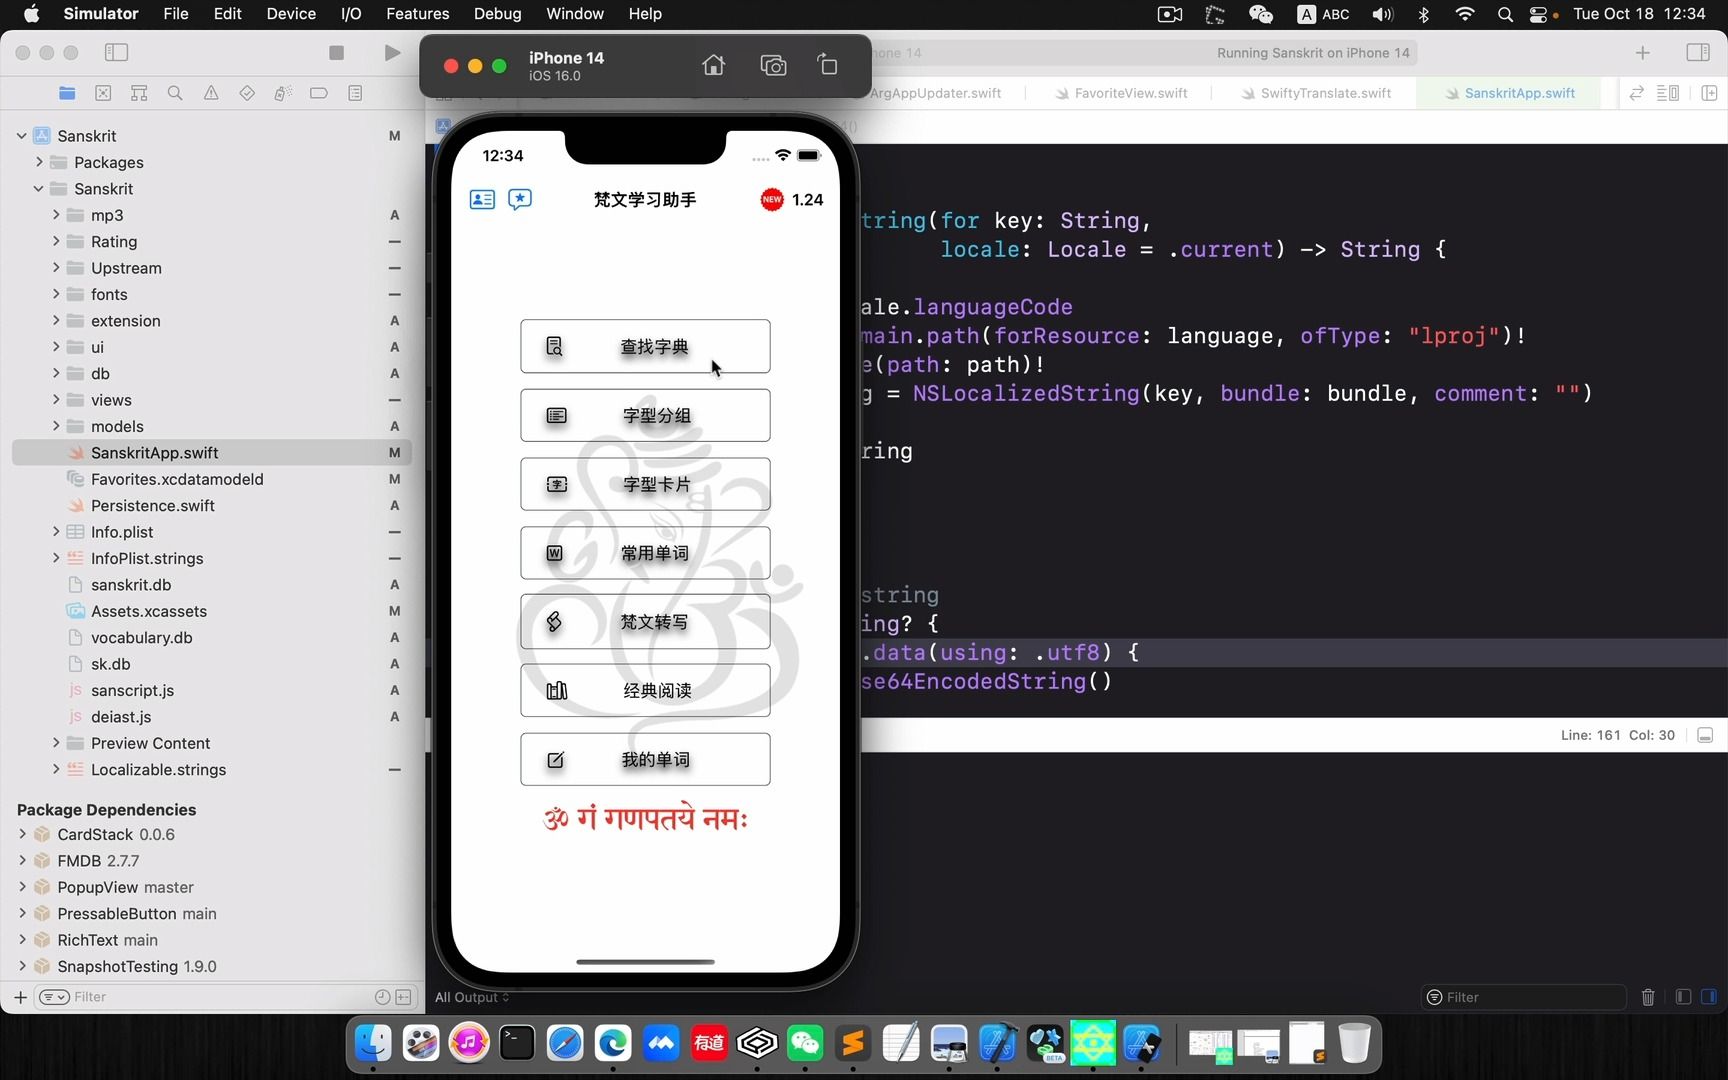Open the Test navigator diamond icon
Viewport: 1728px width, 1080px height.
[247, 93]
